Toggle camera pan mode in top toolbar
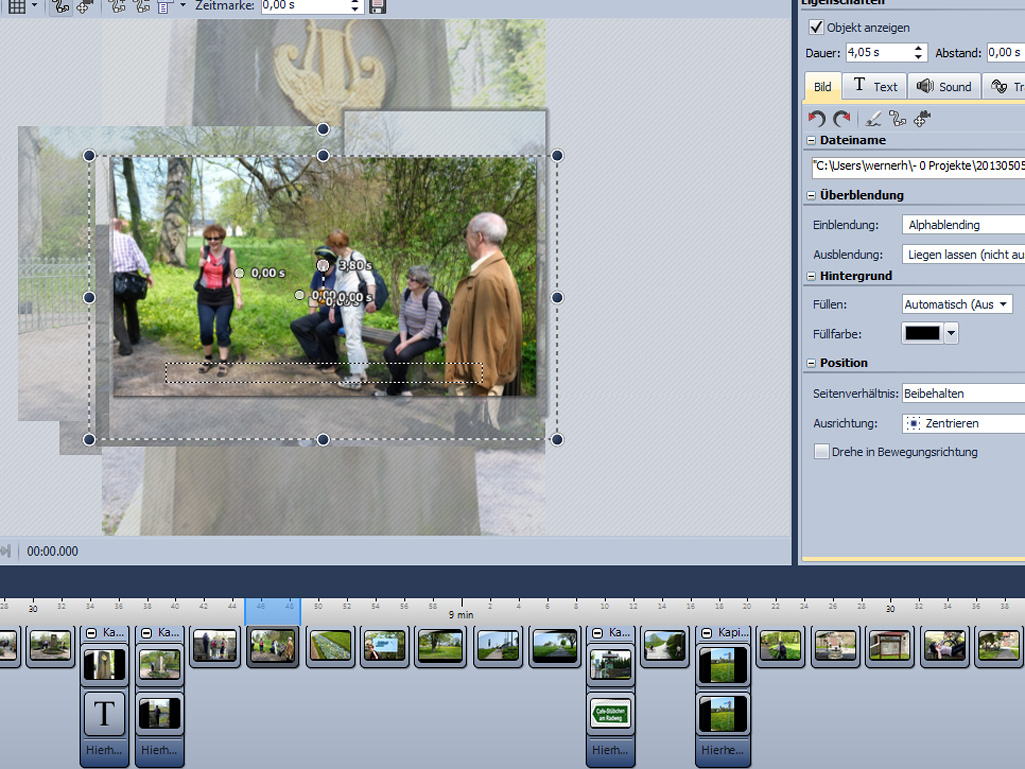The width and height of the screenshot is (1025, 769). pos(84,7)
